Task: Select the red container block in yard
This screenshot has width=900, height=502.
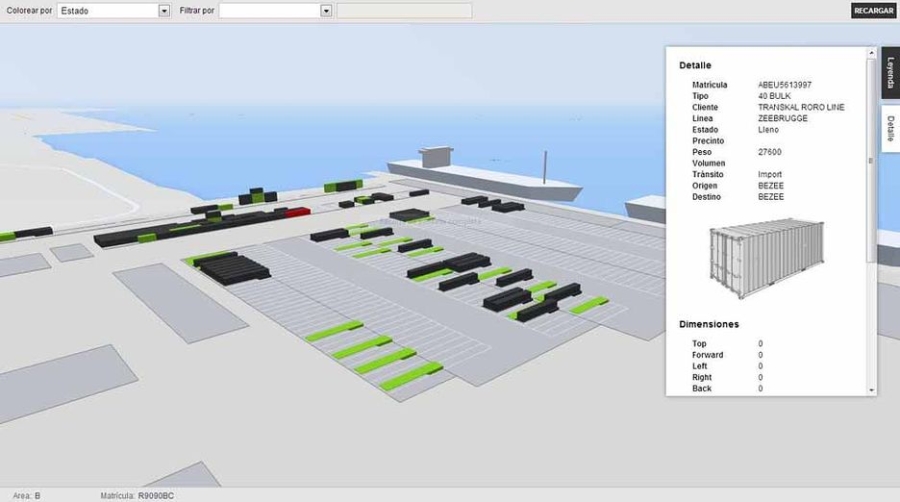Action: (297, 212)
